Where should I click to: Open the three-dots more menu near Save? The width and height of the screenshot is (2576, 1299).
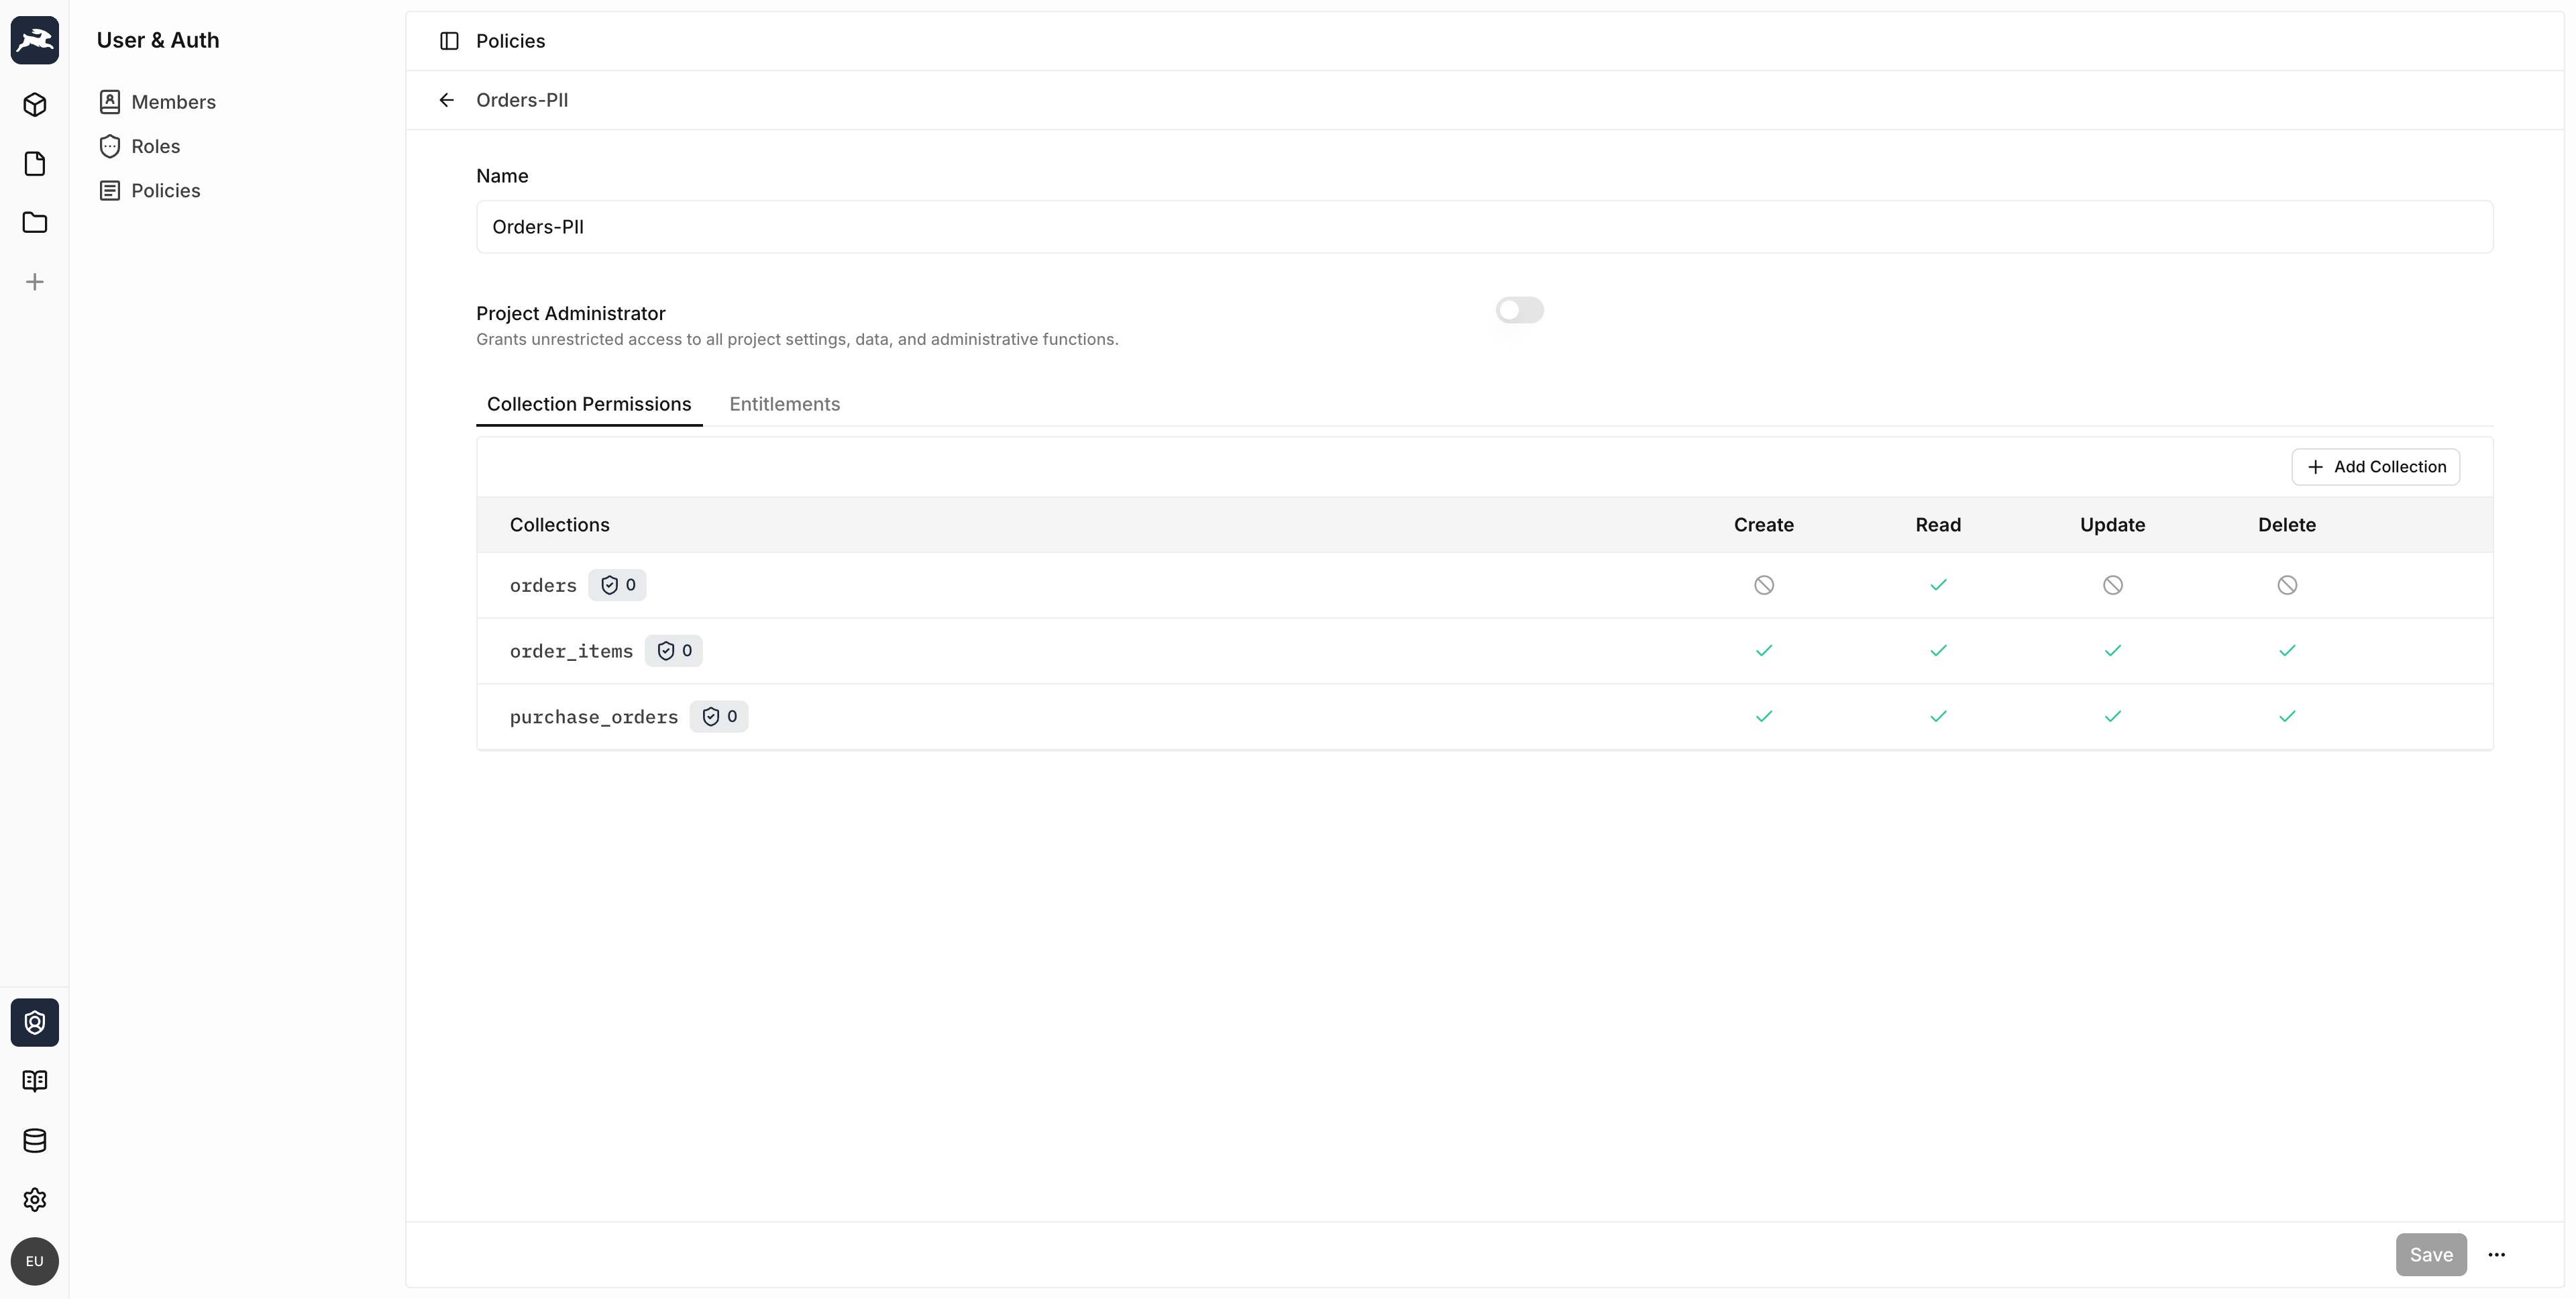click(x=2496, y=1255)
